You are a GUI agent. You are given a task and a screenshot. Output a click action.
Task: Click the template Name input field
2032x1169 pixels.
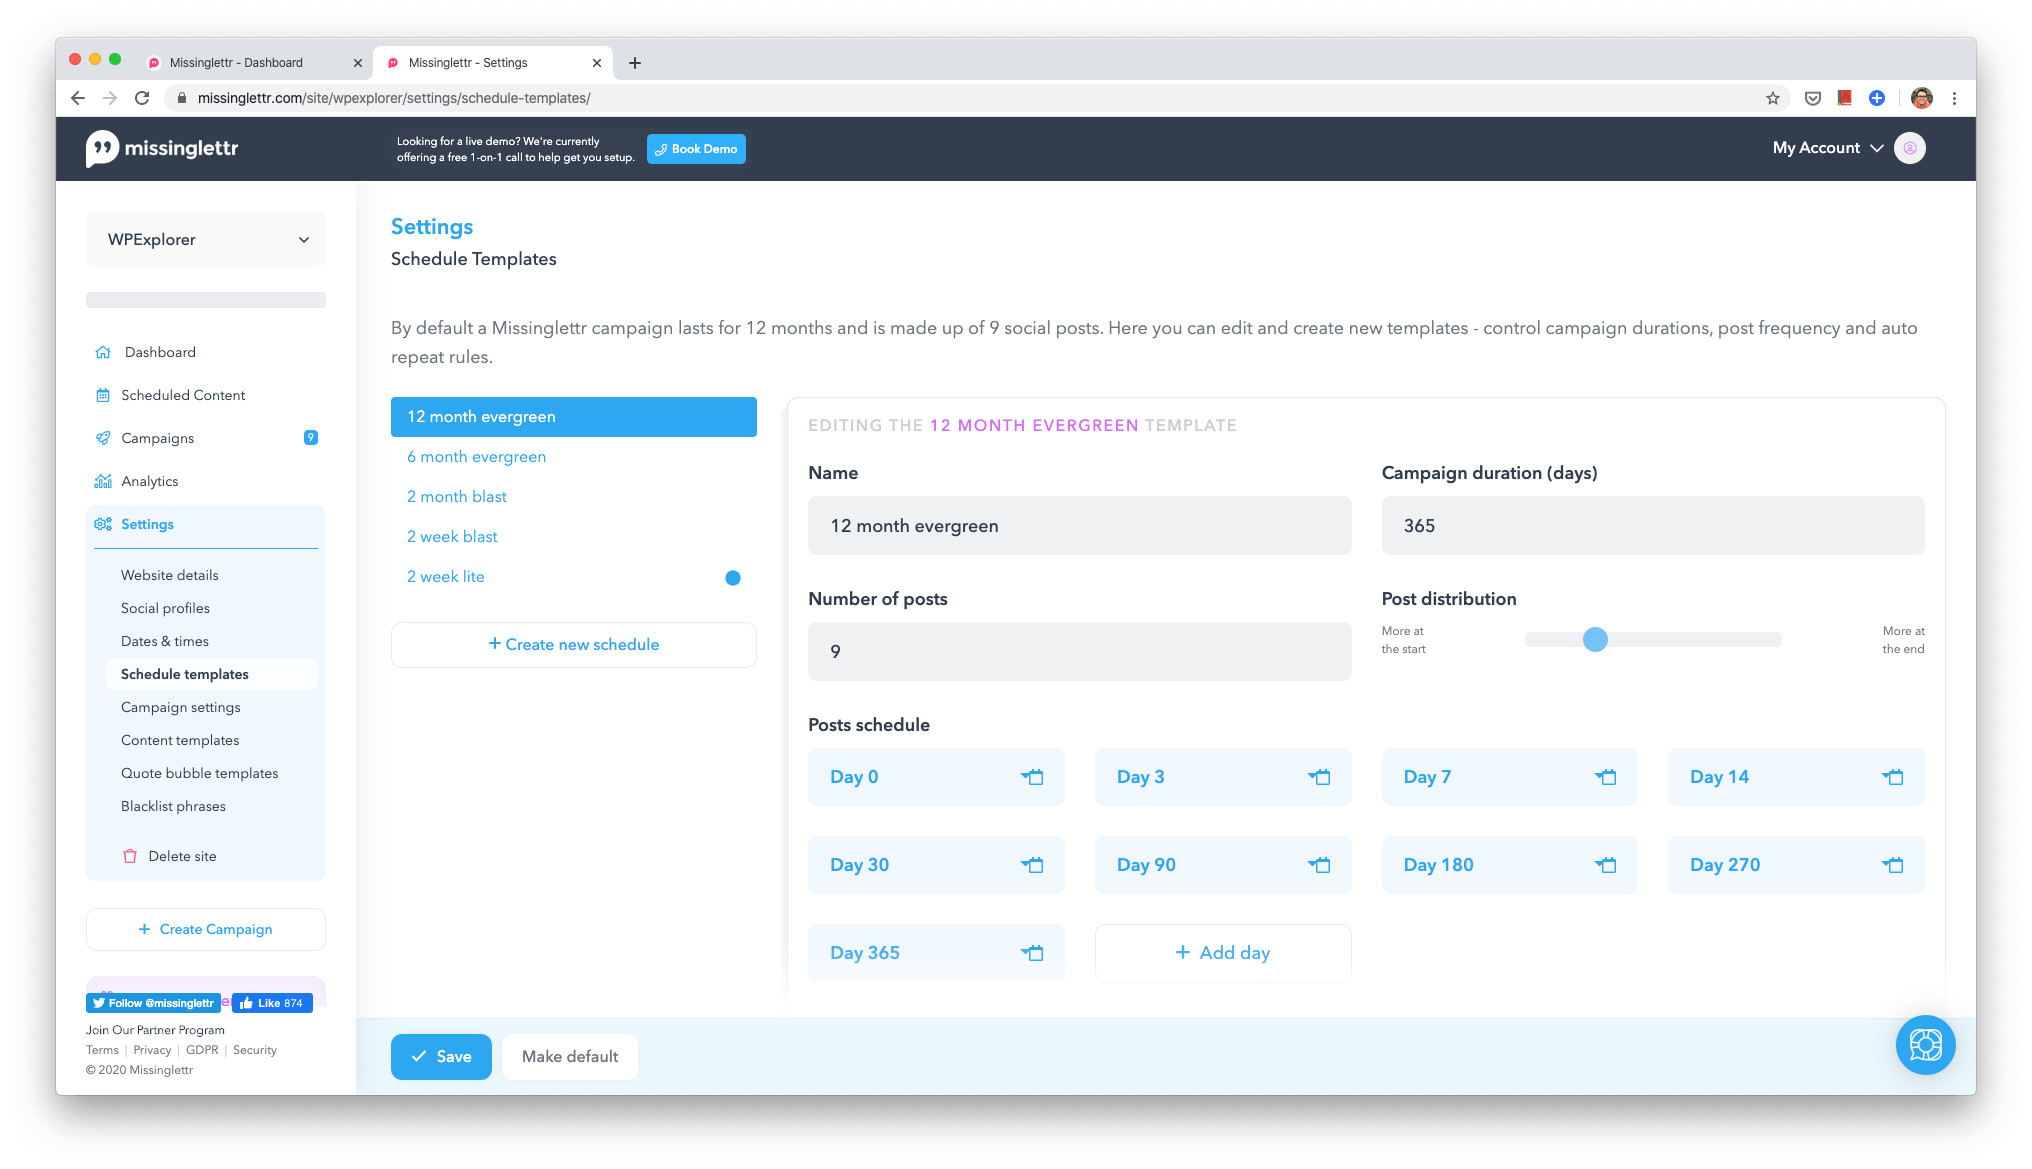1080,526
